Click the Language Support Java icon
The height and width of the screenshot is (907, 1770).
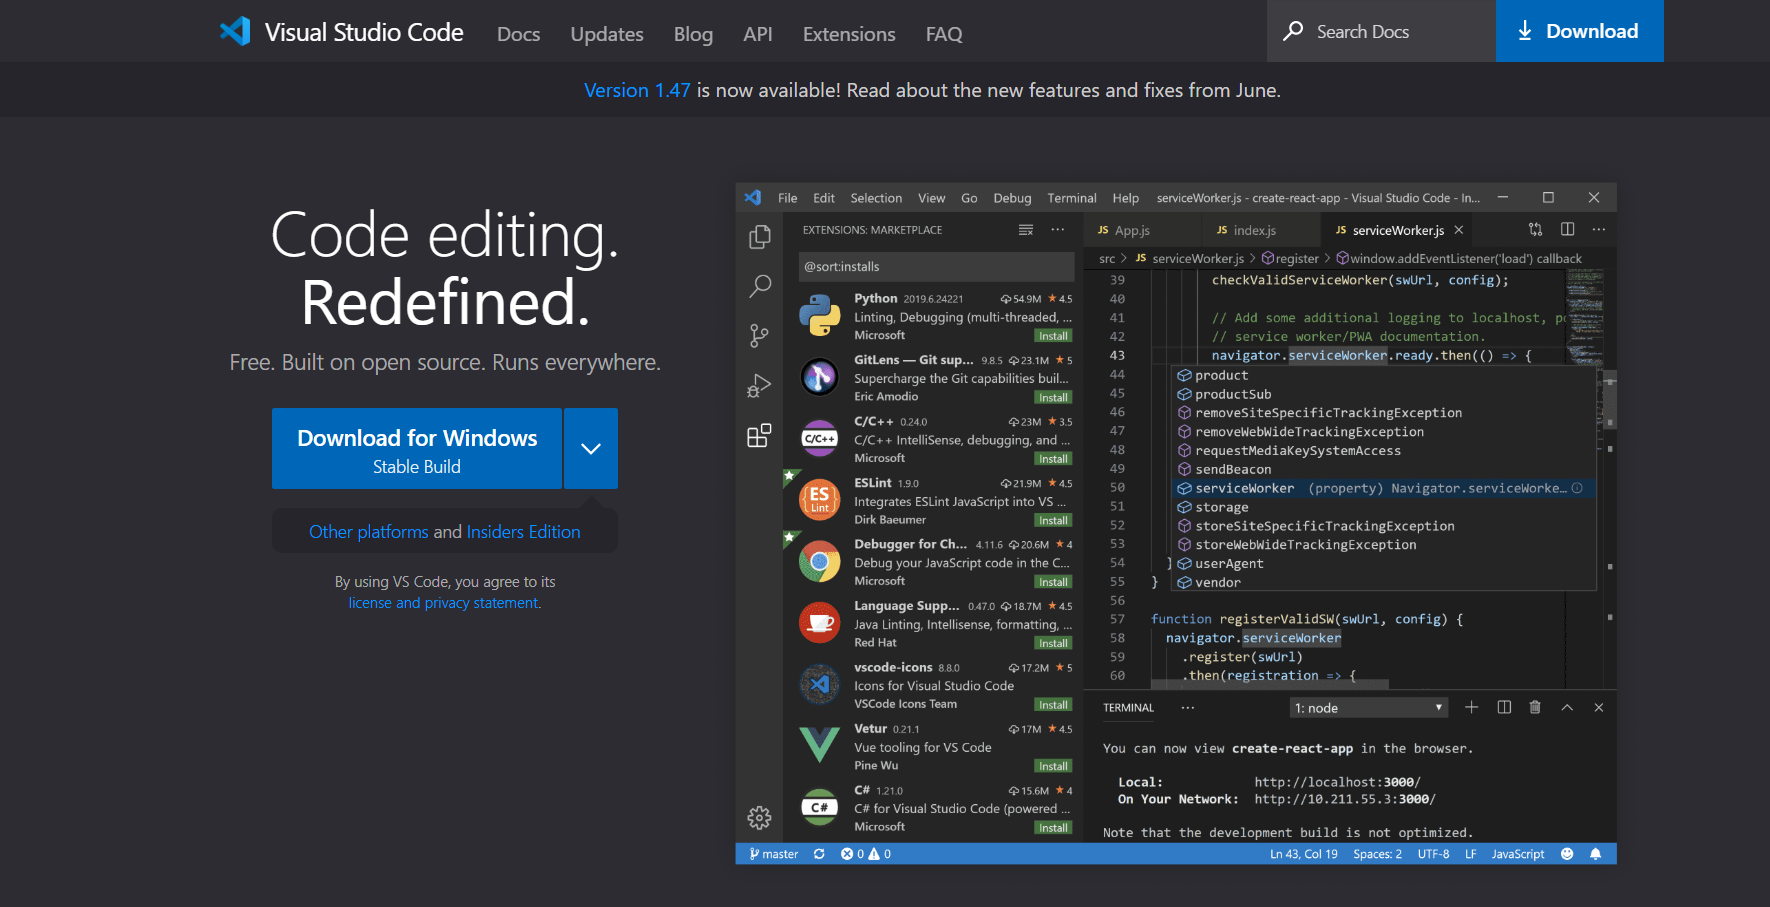tap(820, 622)
